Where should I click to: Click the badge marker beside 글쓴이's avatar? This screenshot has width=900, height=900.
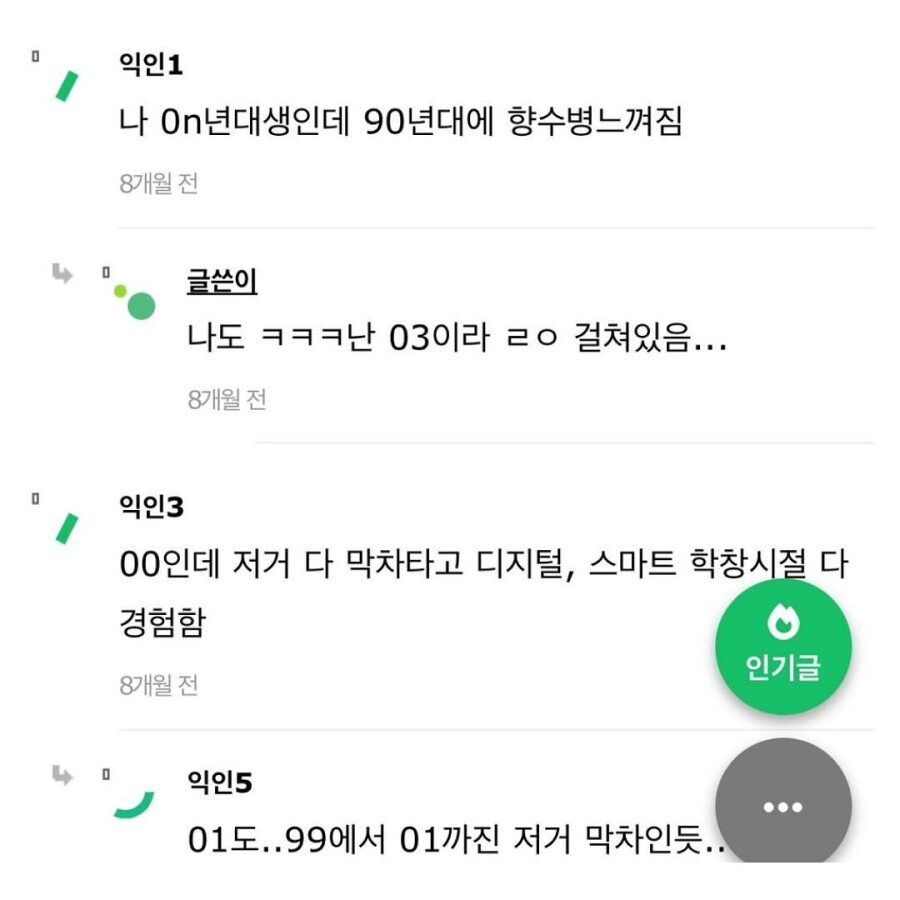point(105,272)
